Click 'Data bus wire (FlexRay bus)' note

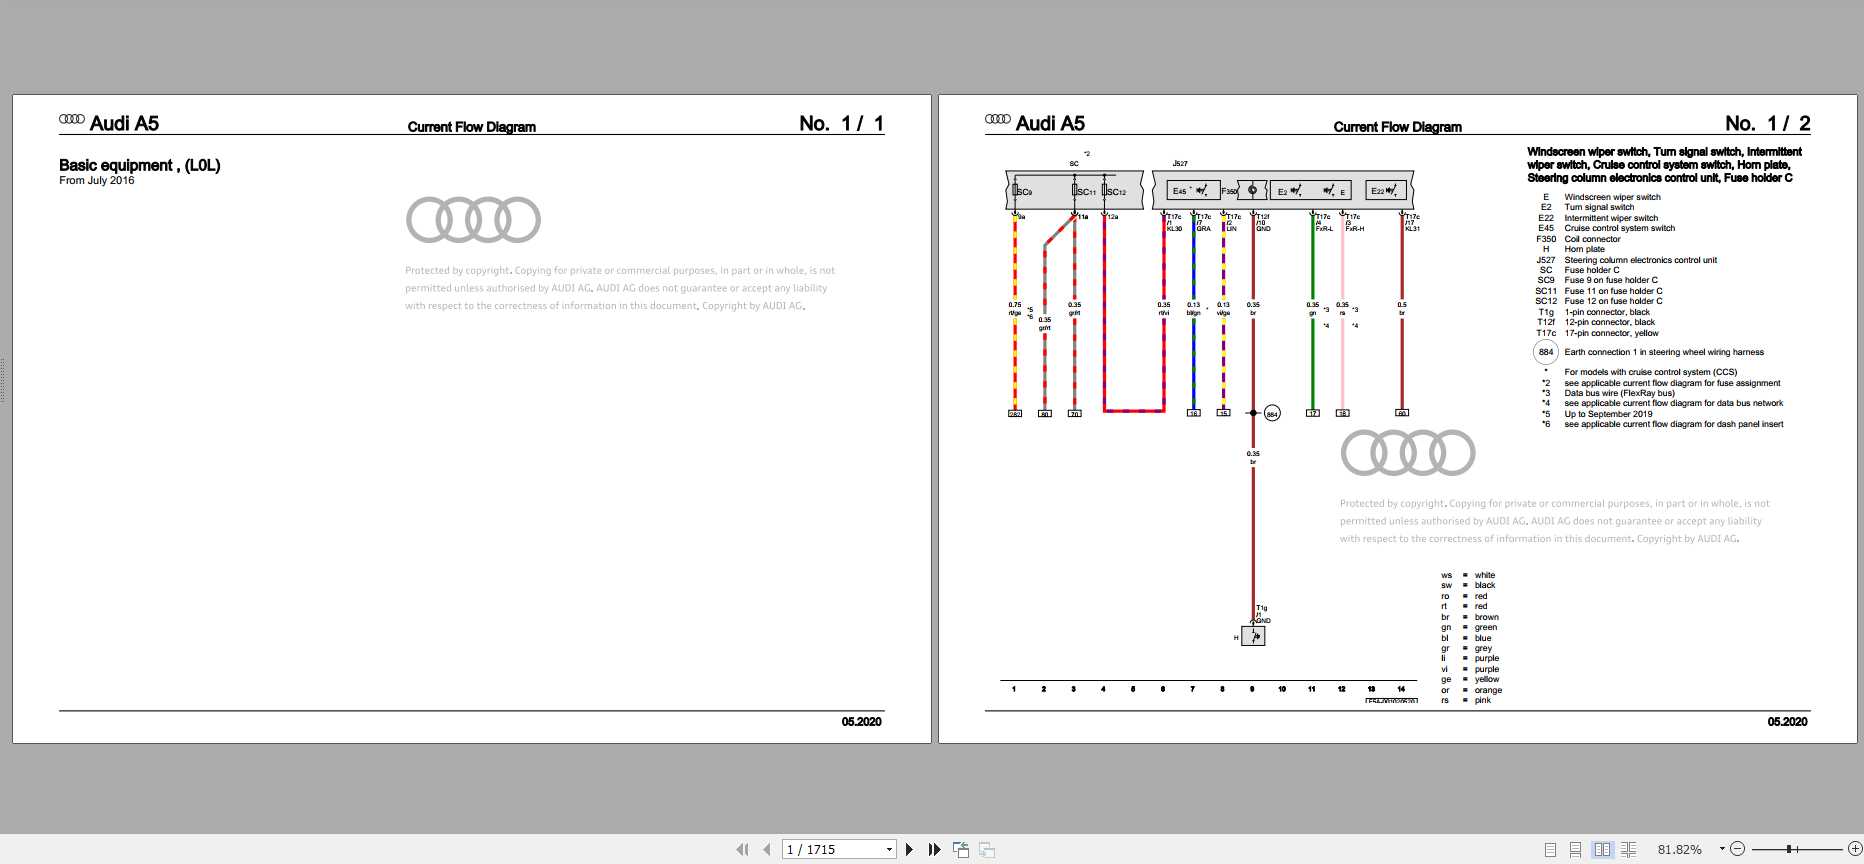pos(1619,393)
